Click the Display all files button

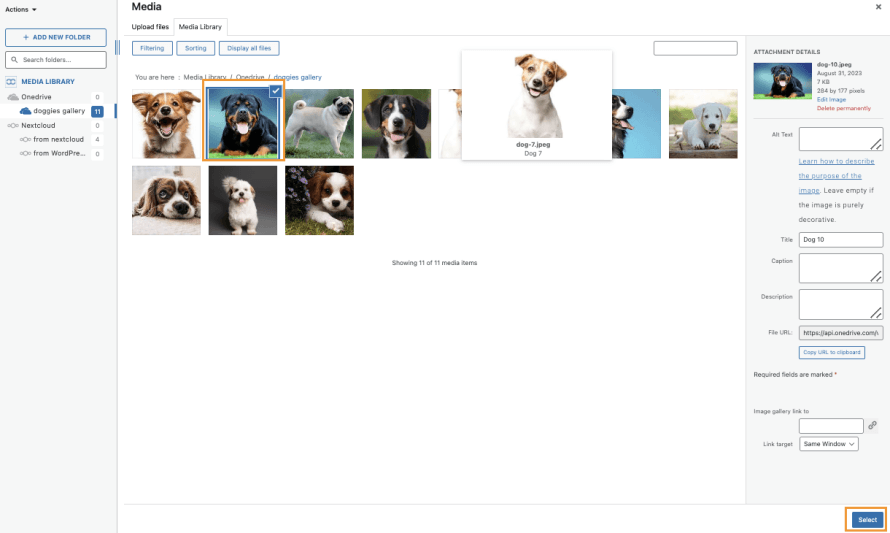[x=249, y=48]
